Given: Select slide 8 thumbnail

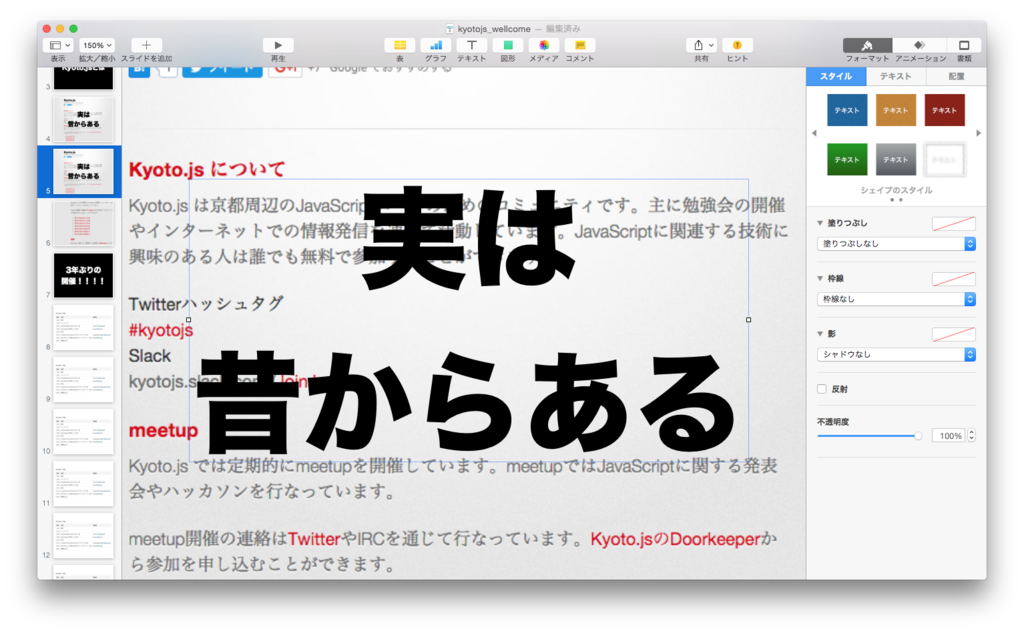Looking at the screenshot, I should pyautogui.click(x=83, y=327).
